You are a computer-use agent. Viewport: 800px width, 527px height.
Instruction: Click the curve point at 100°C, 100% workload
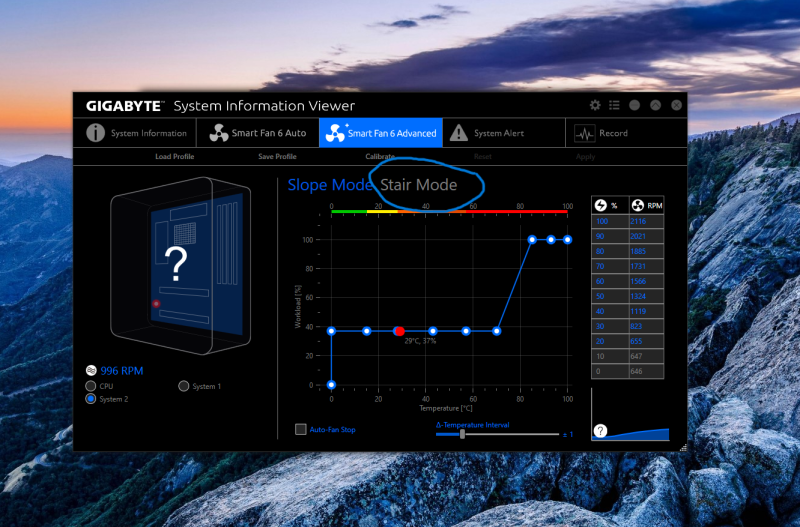[x=567, y=239]
